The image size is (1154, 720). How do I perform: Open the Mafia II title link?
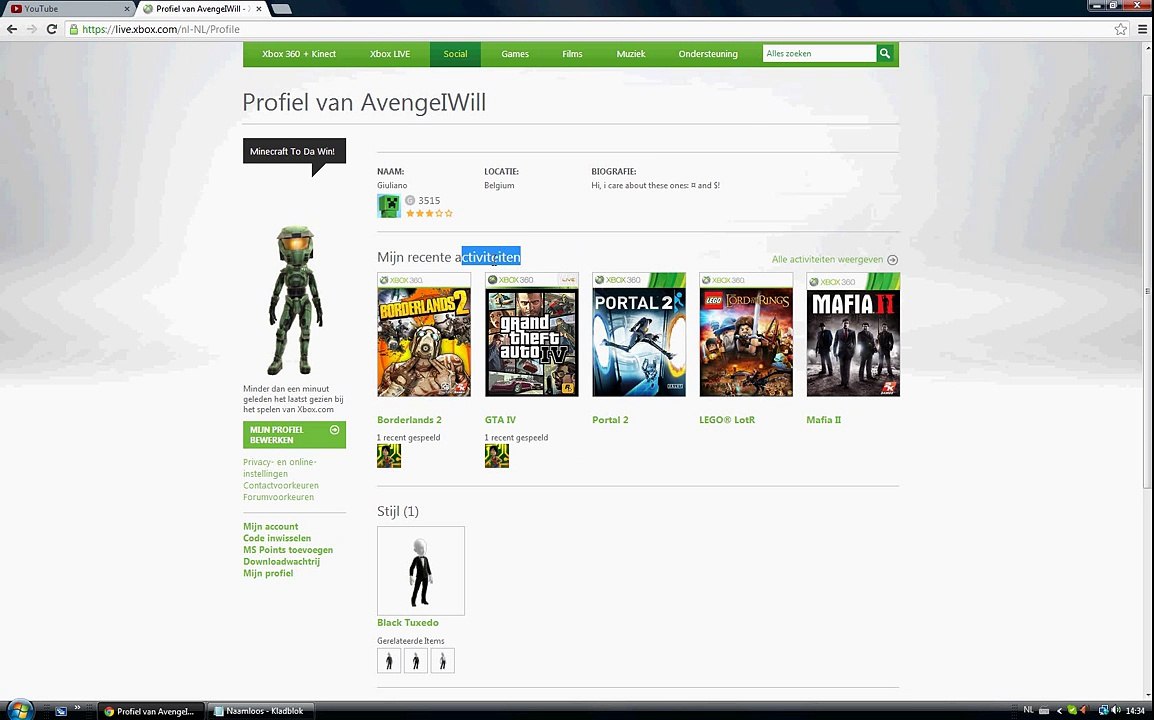(824, 420)
